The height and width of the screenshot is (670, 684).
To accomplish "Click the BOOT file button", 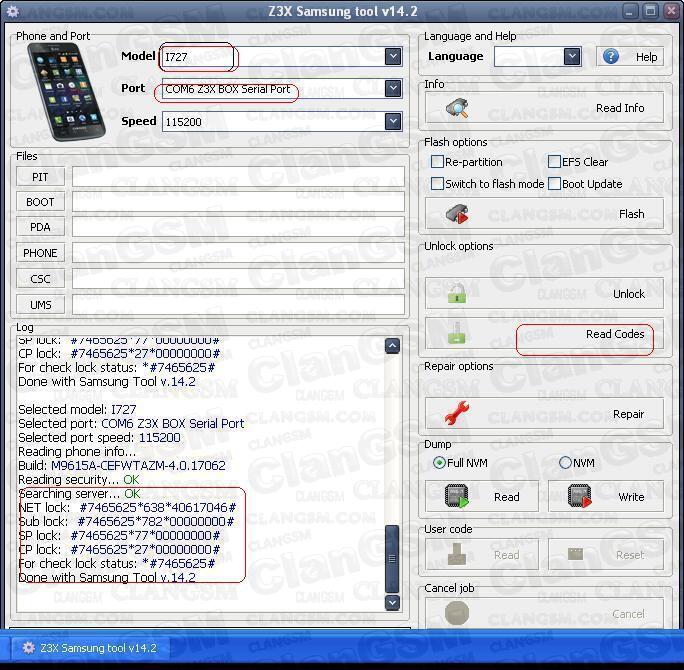I will (x=40, y=202).
